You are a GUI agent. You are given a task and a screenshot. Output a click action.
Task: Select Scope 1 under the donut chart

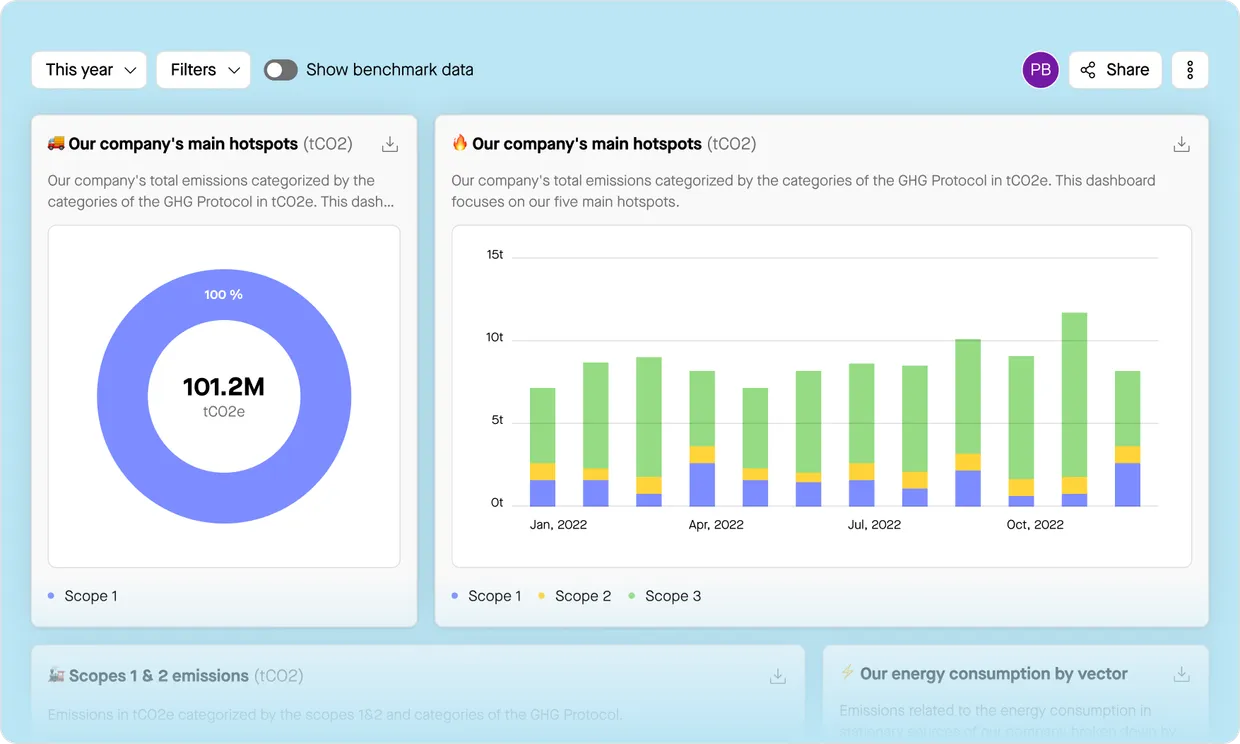point(85,595)
